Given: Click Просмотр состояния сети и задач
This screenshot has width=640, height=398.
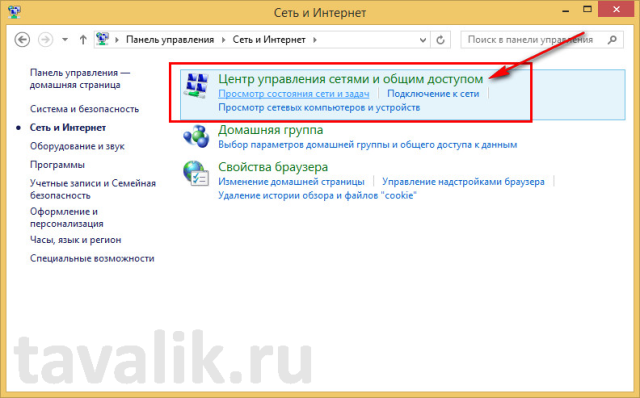Looking at the screenshot, I should pyautogui.click(x=293, y=94).
